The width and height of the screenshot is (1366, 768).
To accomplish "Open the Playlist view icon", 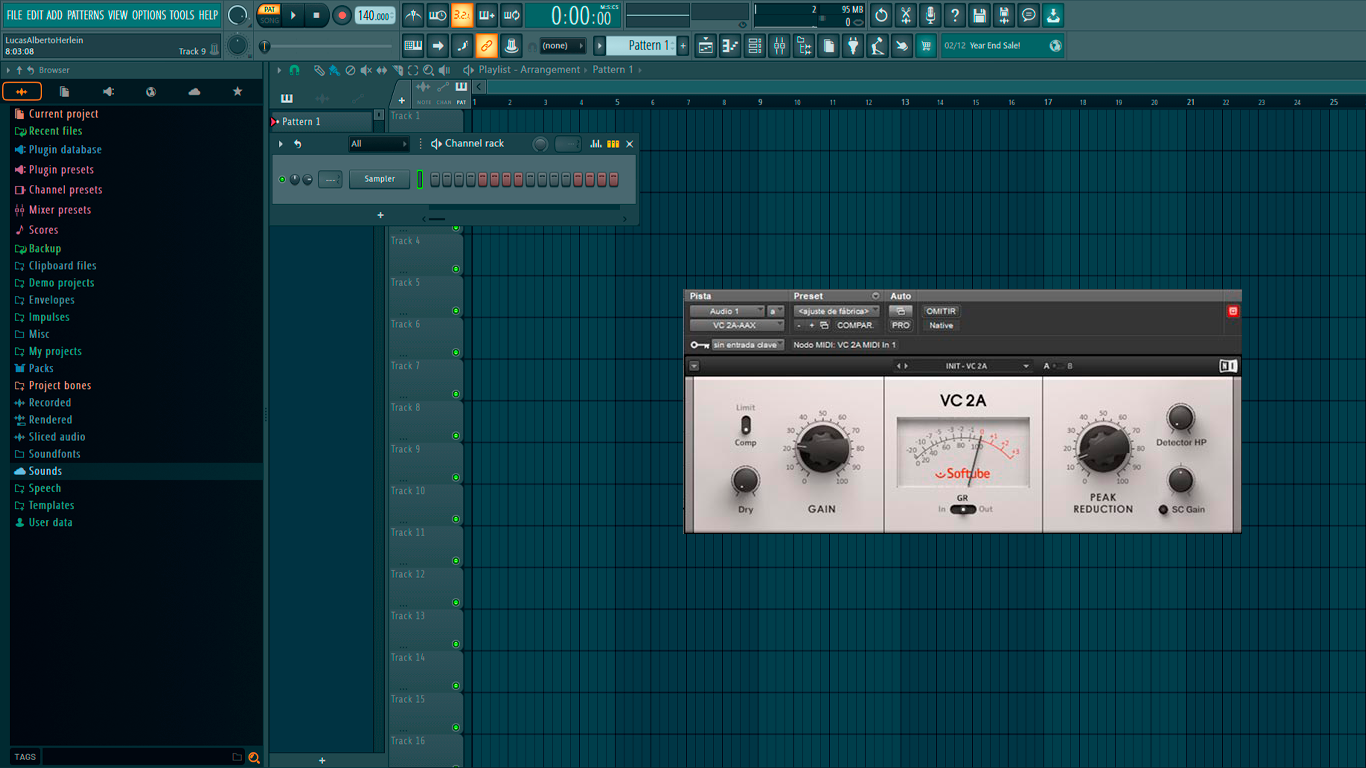I will [x=706, y=45].
